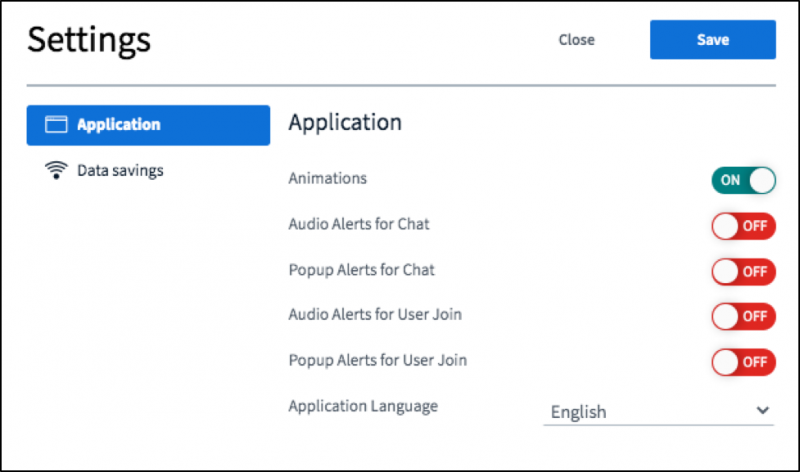Switch to the Data savings tab

[x=120, y=171]
